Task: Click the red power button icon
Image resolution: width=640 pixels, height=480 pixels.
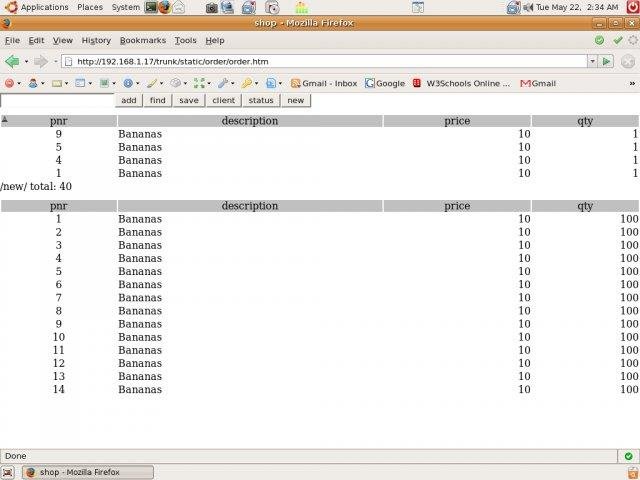Action: (632, 7)
